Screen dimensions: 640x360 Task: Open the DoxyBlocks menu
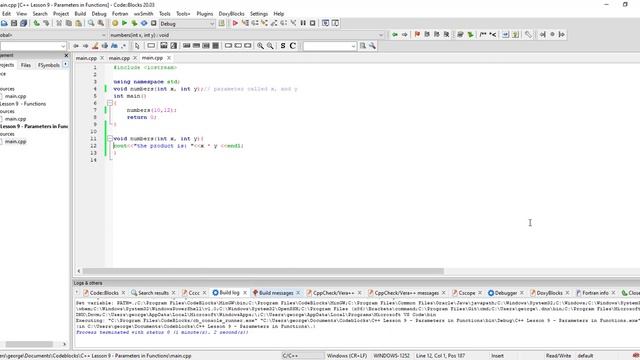pos(231,13)
